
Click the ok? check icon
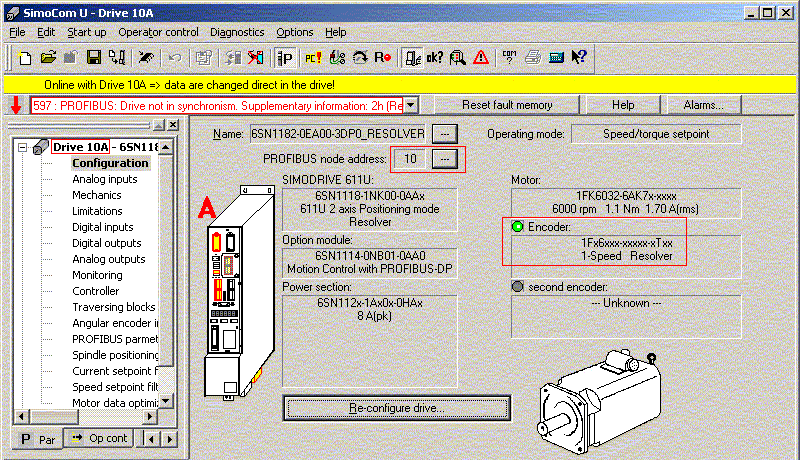pyautogui.click(x=435, y=58)
